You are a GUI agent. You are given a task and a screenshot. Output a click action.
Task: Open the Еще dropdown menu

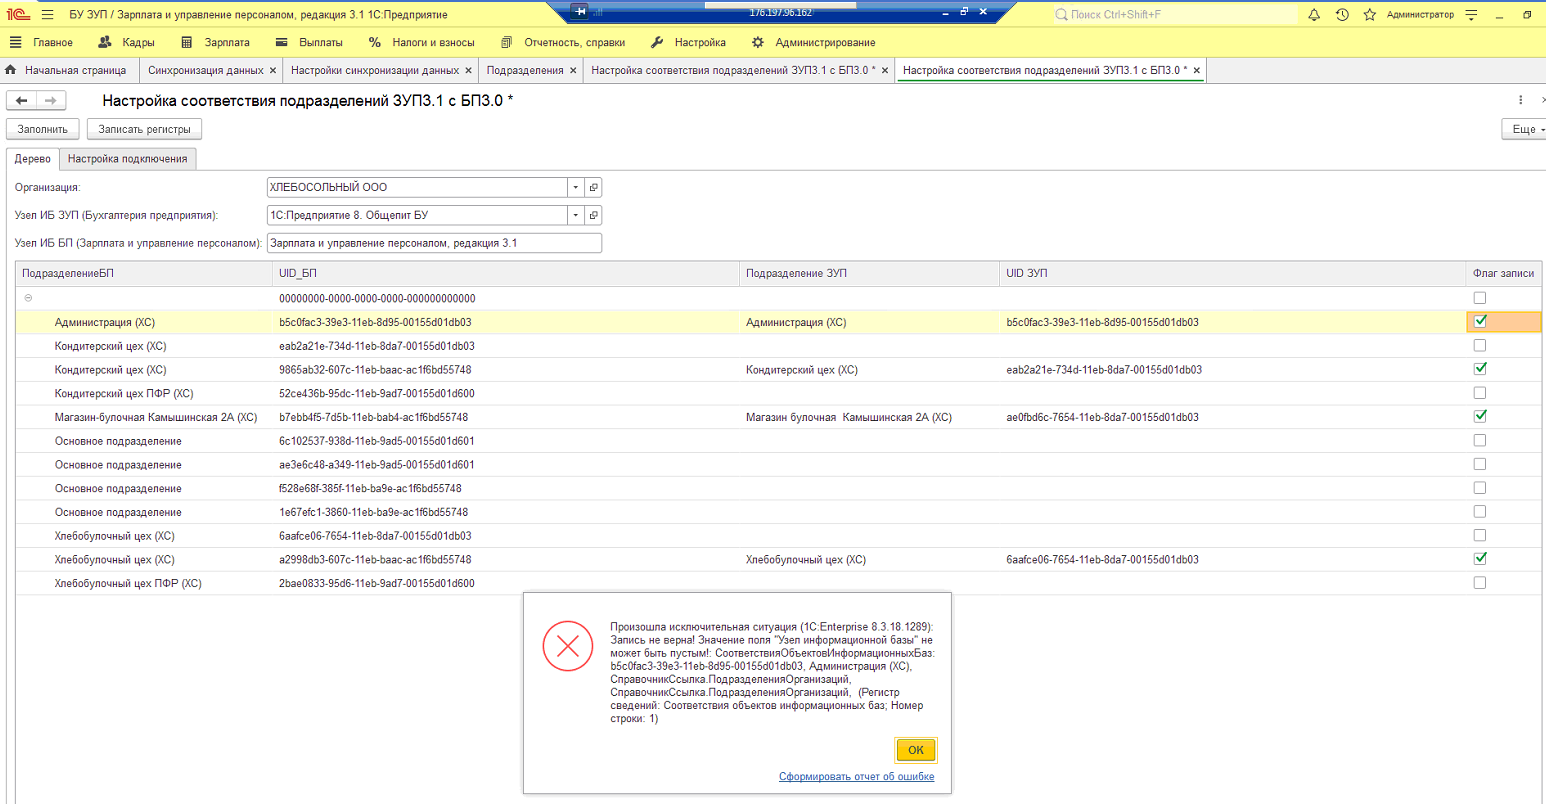1525,129
